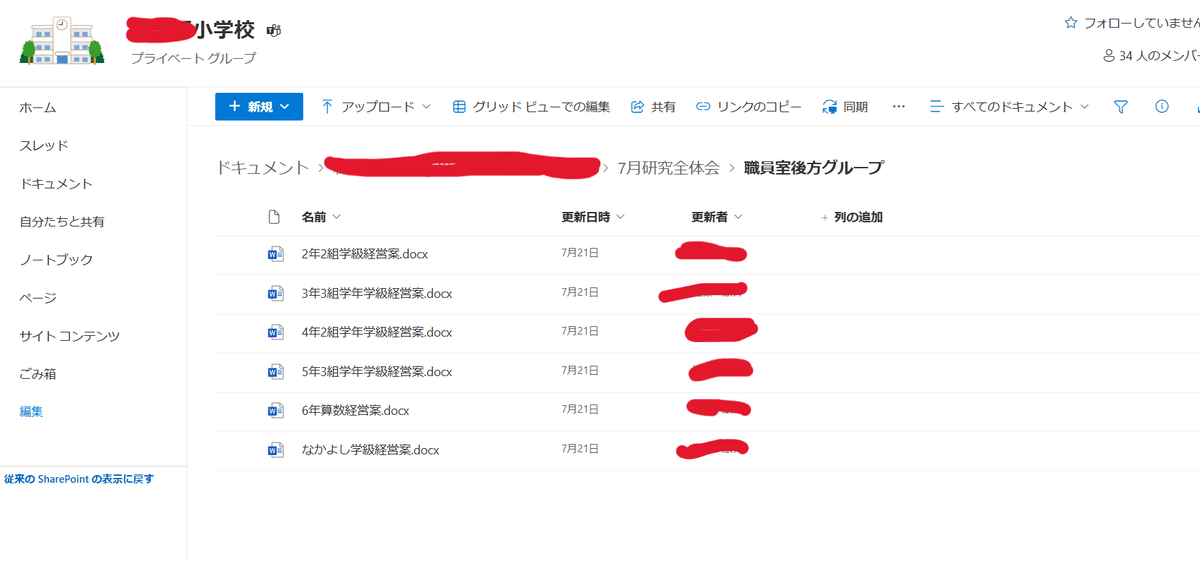Click the Word icon for なかよし学級経営案

(x=275, y=450)
